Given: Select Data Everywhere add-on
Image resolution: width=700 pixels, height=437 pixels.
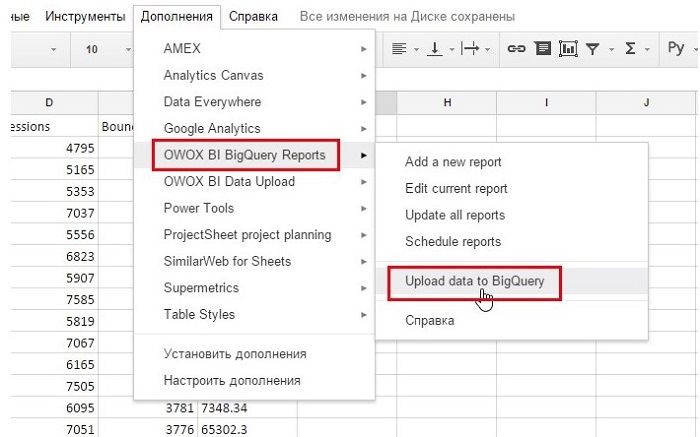Looking at the screenshot, I should point(254,101).
